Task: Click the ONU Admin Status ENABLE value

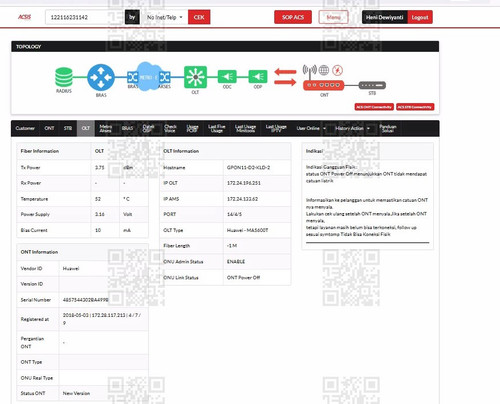Action: pos(236,262)
